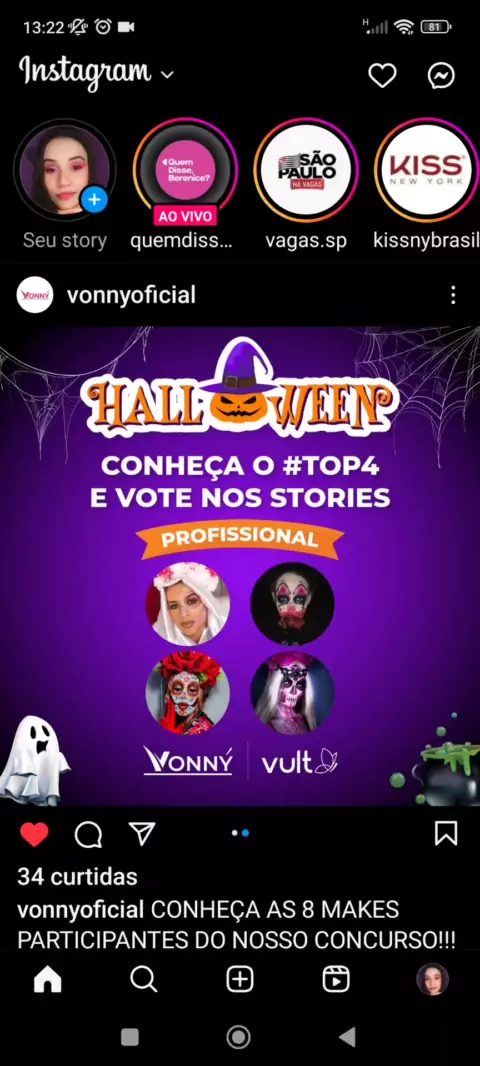Open Messenger direct messages icon
The width and height of the screenshot is (480, 1066).
(441, 75)
